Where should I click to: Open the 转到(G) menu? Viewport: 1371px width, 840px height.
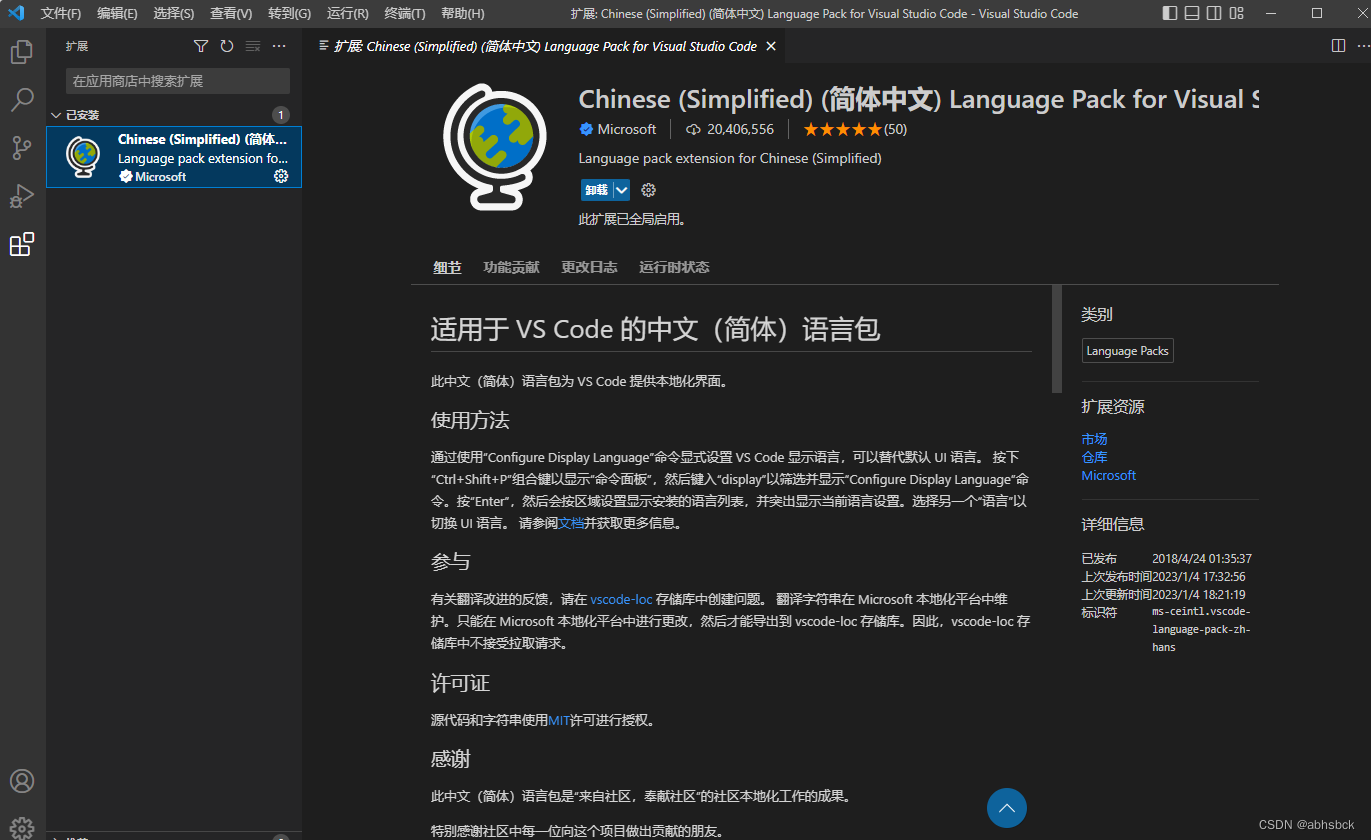[x=290, y=13]
